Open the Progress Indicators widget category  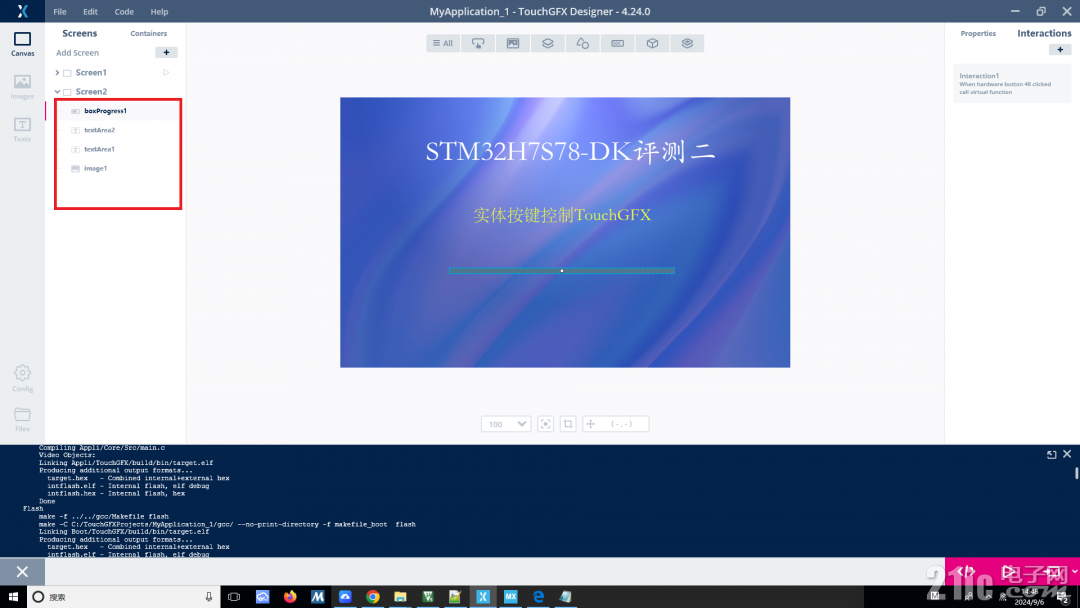pos(618,43)
